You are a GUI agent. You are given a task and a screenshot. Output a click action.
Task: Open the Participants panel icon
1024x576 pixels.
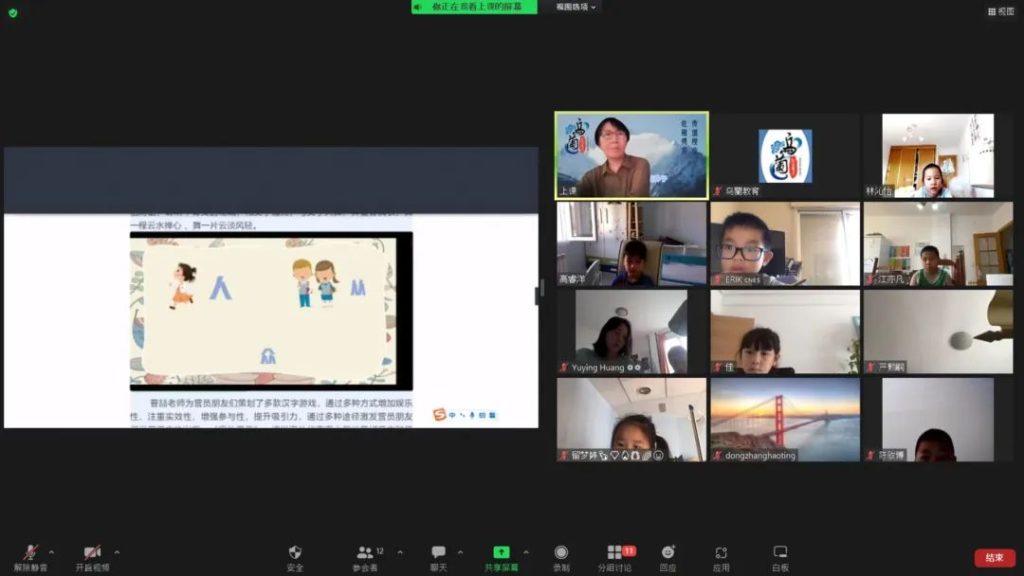click(365, 552)
